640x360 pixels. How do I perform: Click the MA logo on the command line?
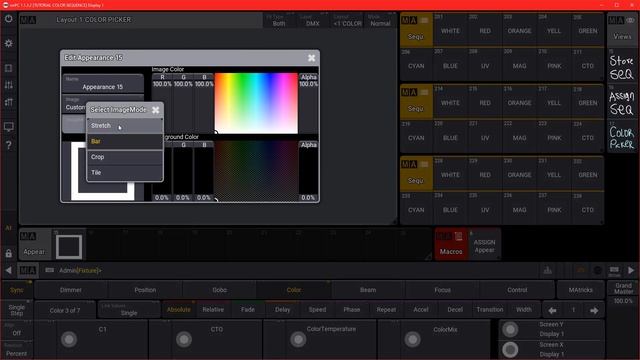click(28, 270)
